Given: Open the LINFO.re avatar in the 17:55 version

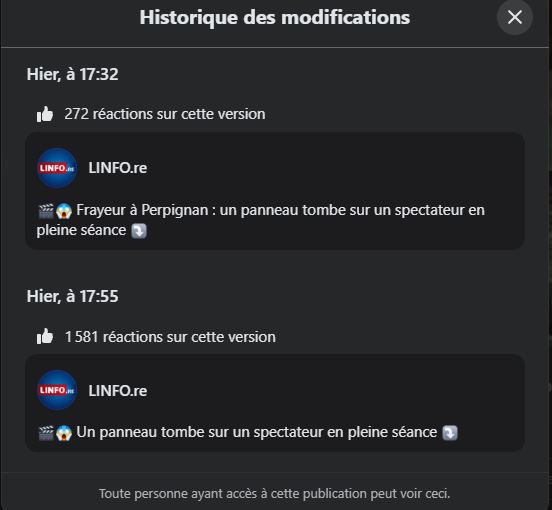Looking at the screenshot, I should click(57, 390).
